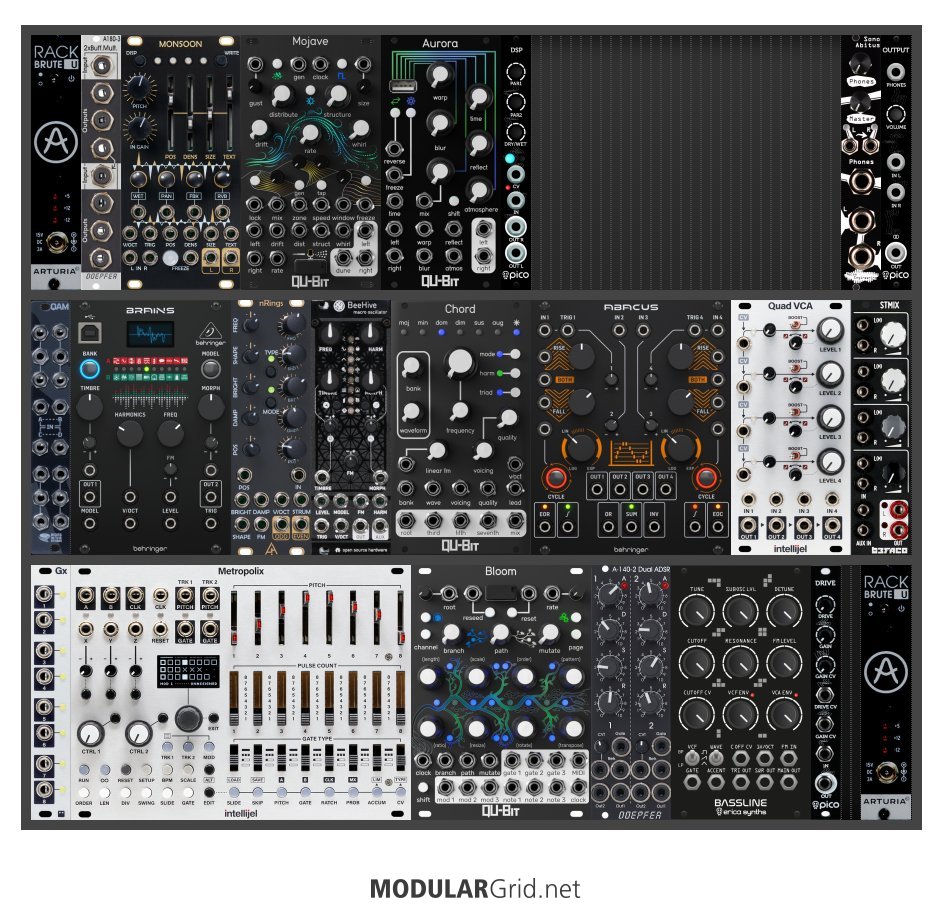
Task: Click the intellijel logo on Quad VCA
Action: coord(790,549)
